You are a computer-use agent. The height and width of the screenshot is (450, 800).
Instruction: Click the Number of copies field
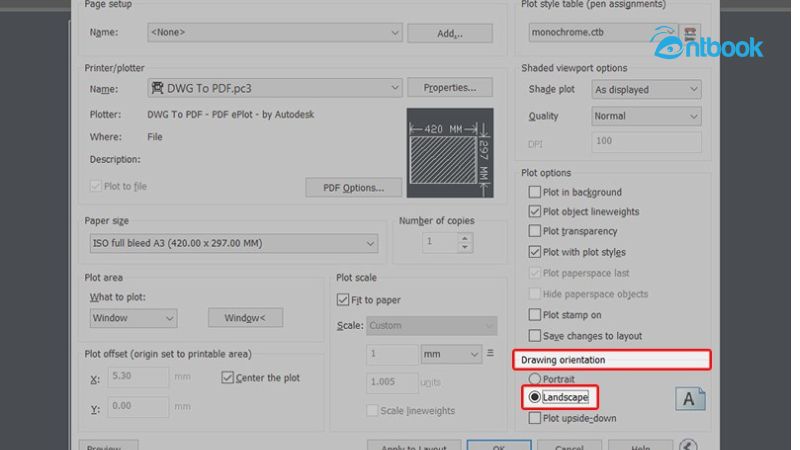click(x=440, y=242)
